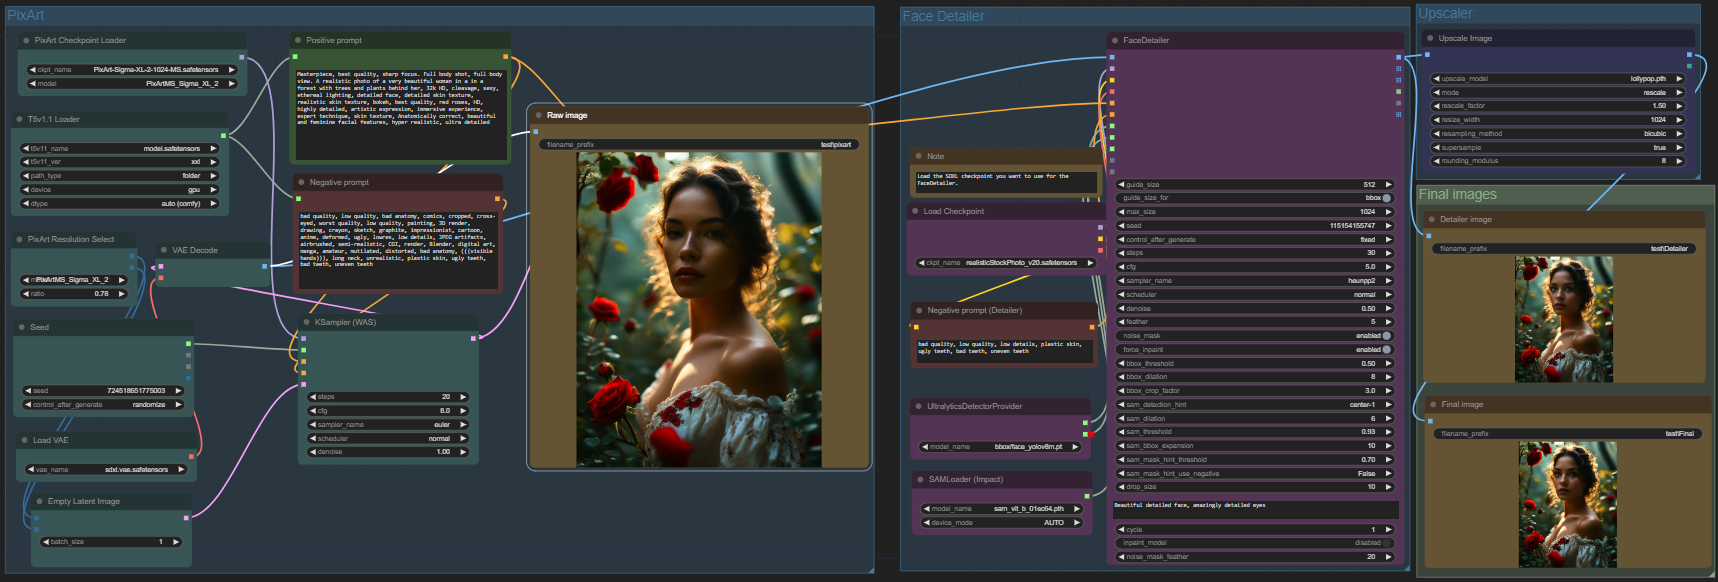This screenshot has width=1718, height=582.
Task: Click the collapse dot on Upscale Image node
Action: coord(1430,38)
